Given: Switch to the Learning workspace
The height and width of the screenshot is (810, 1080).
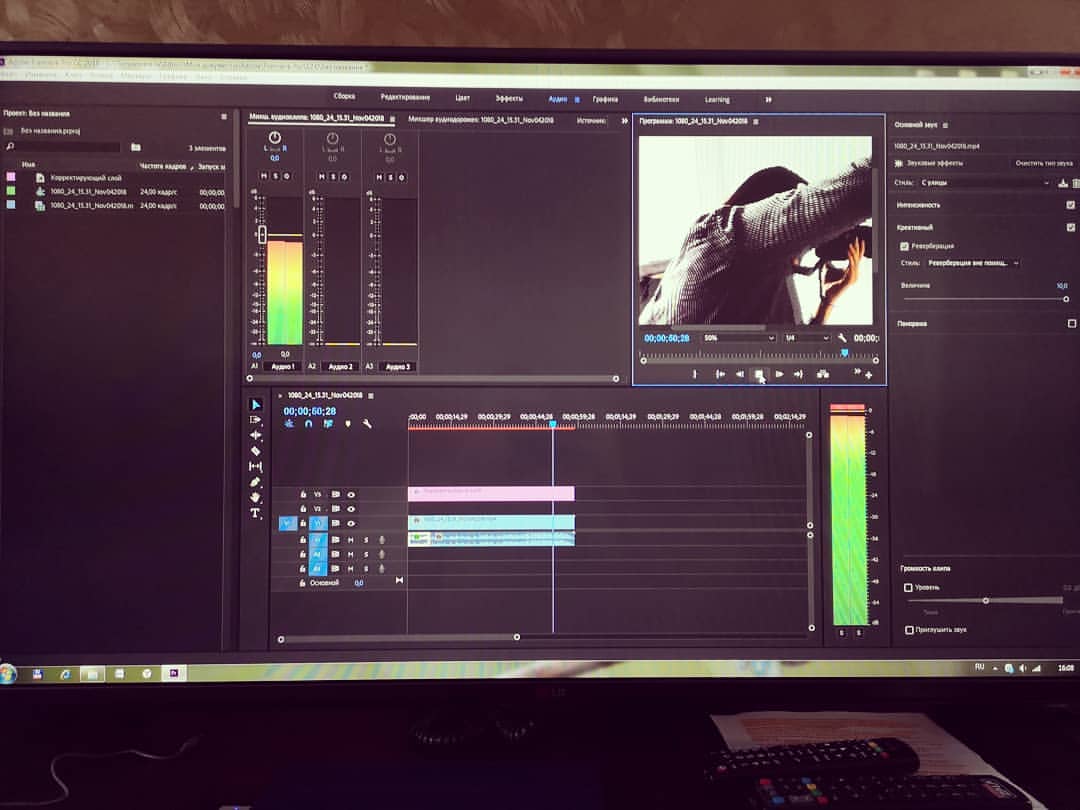Looking at the screenshot, I should (x=717, y=99).
